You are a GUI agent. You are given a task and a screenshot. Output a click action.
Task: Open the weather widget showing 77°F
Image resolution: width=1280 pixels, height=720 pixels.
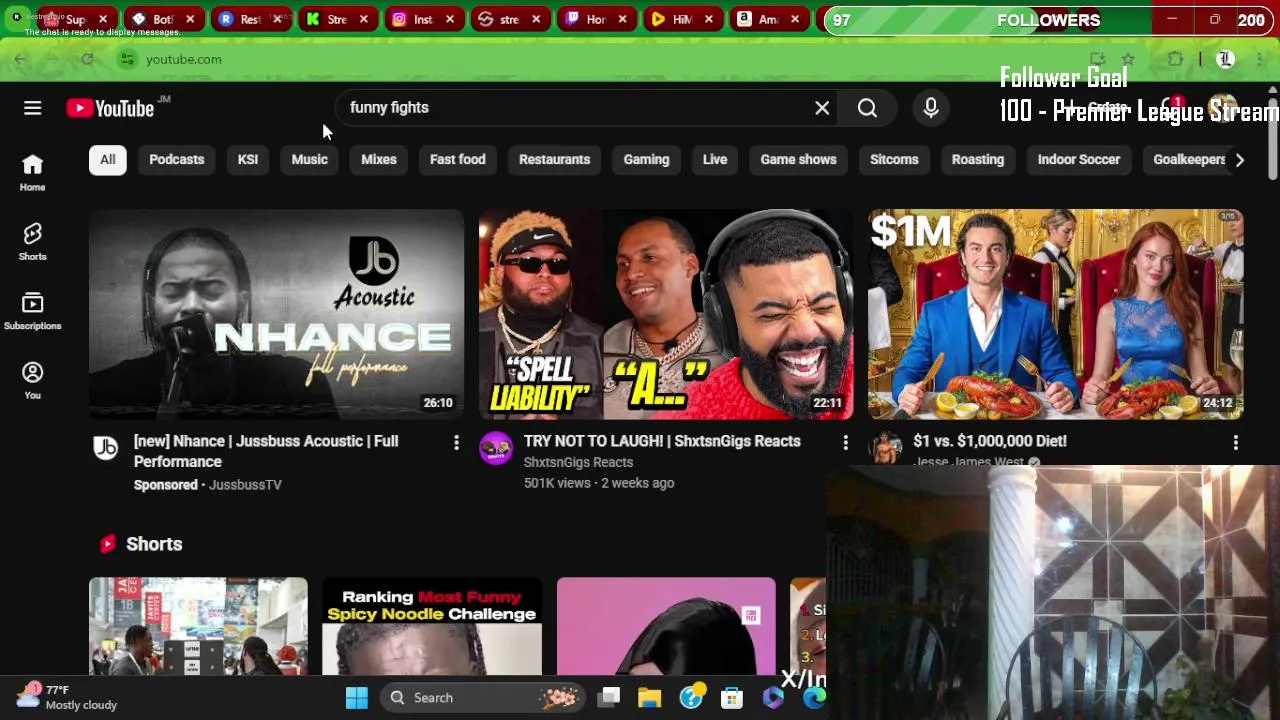68,697
